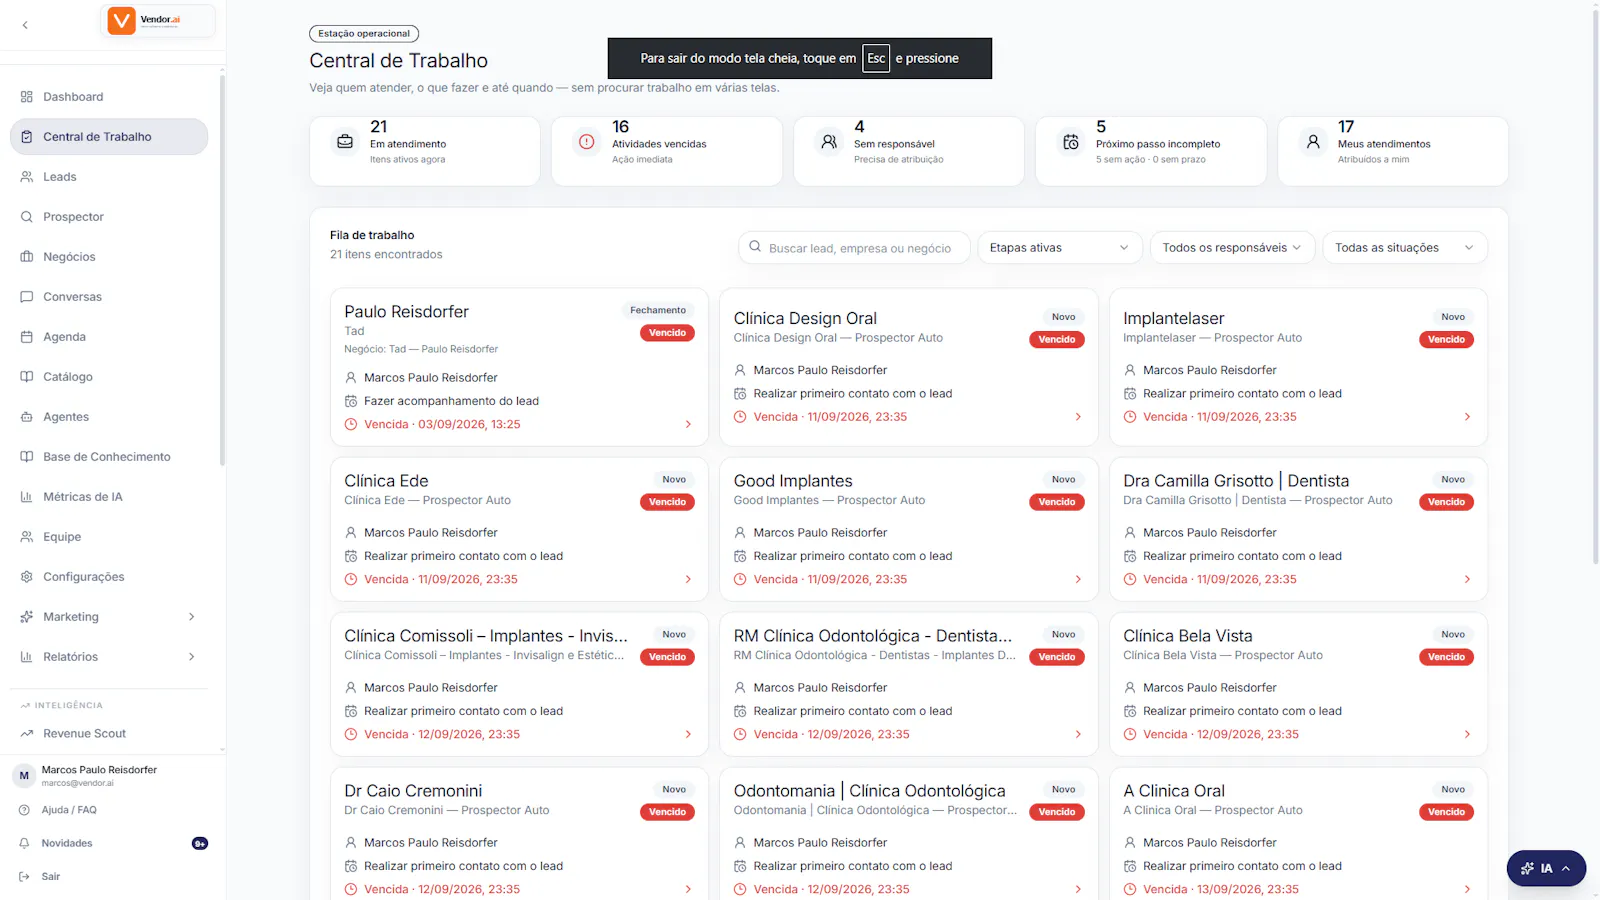Click the Equipe team icon

(27, 537)
